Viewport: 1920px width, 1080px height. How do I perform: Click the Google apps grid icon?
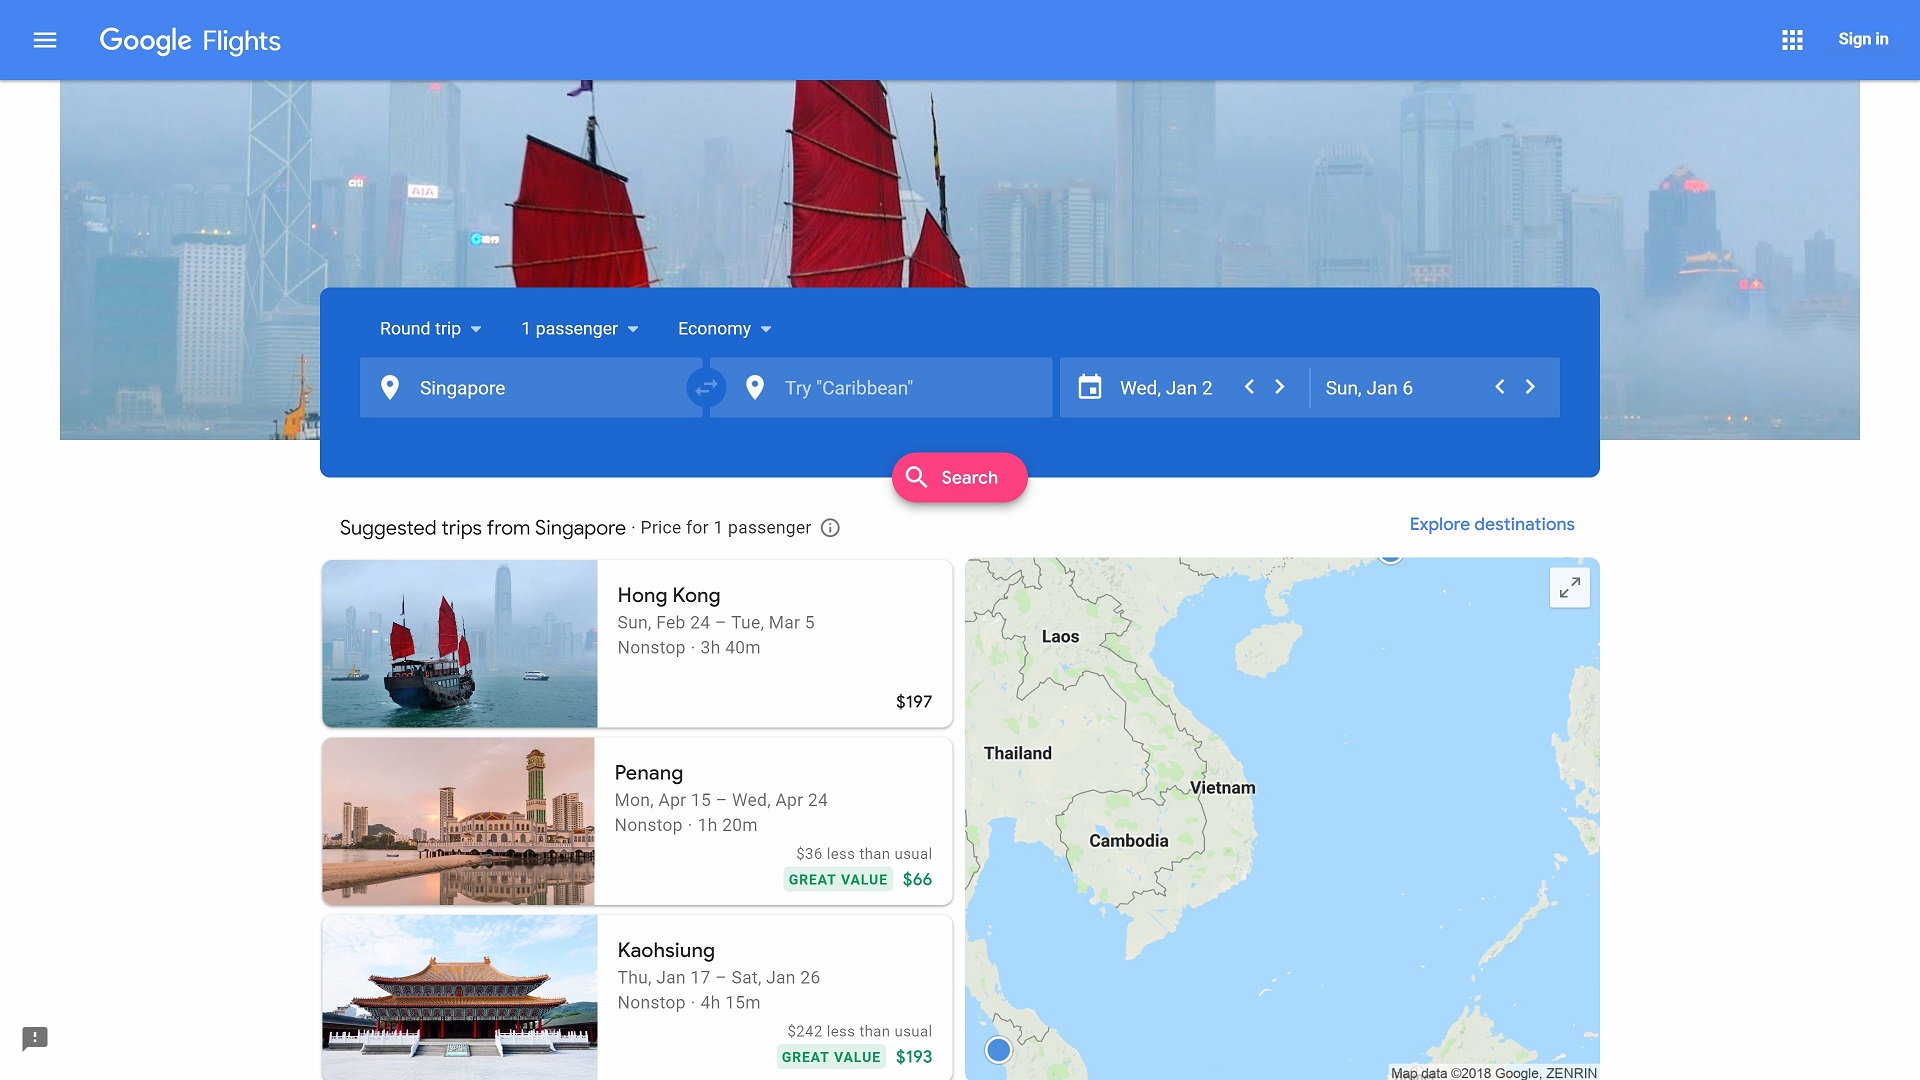[1791, 38]
